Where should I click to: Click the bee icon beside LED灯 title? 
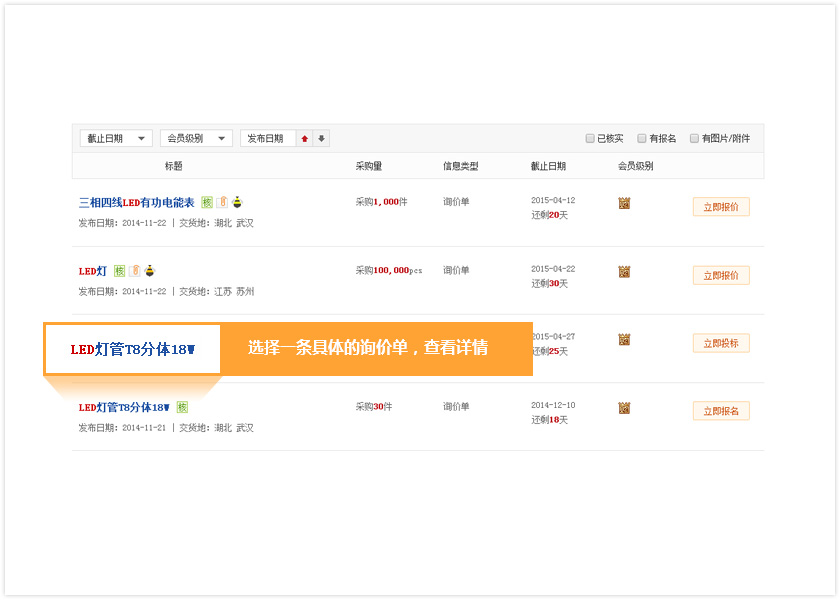150,271
